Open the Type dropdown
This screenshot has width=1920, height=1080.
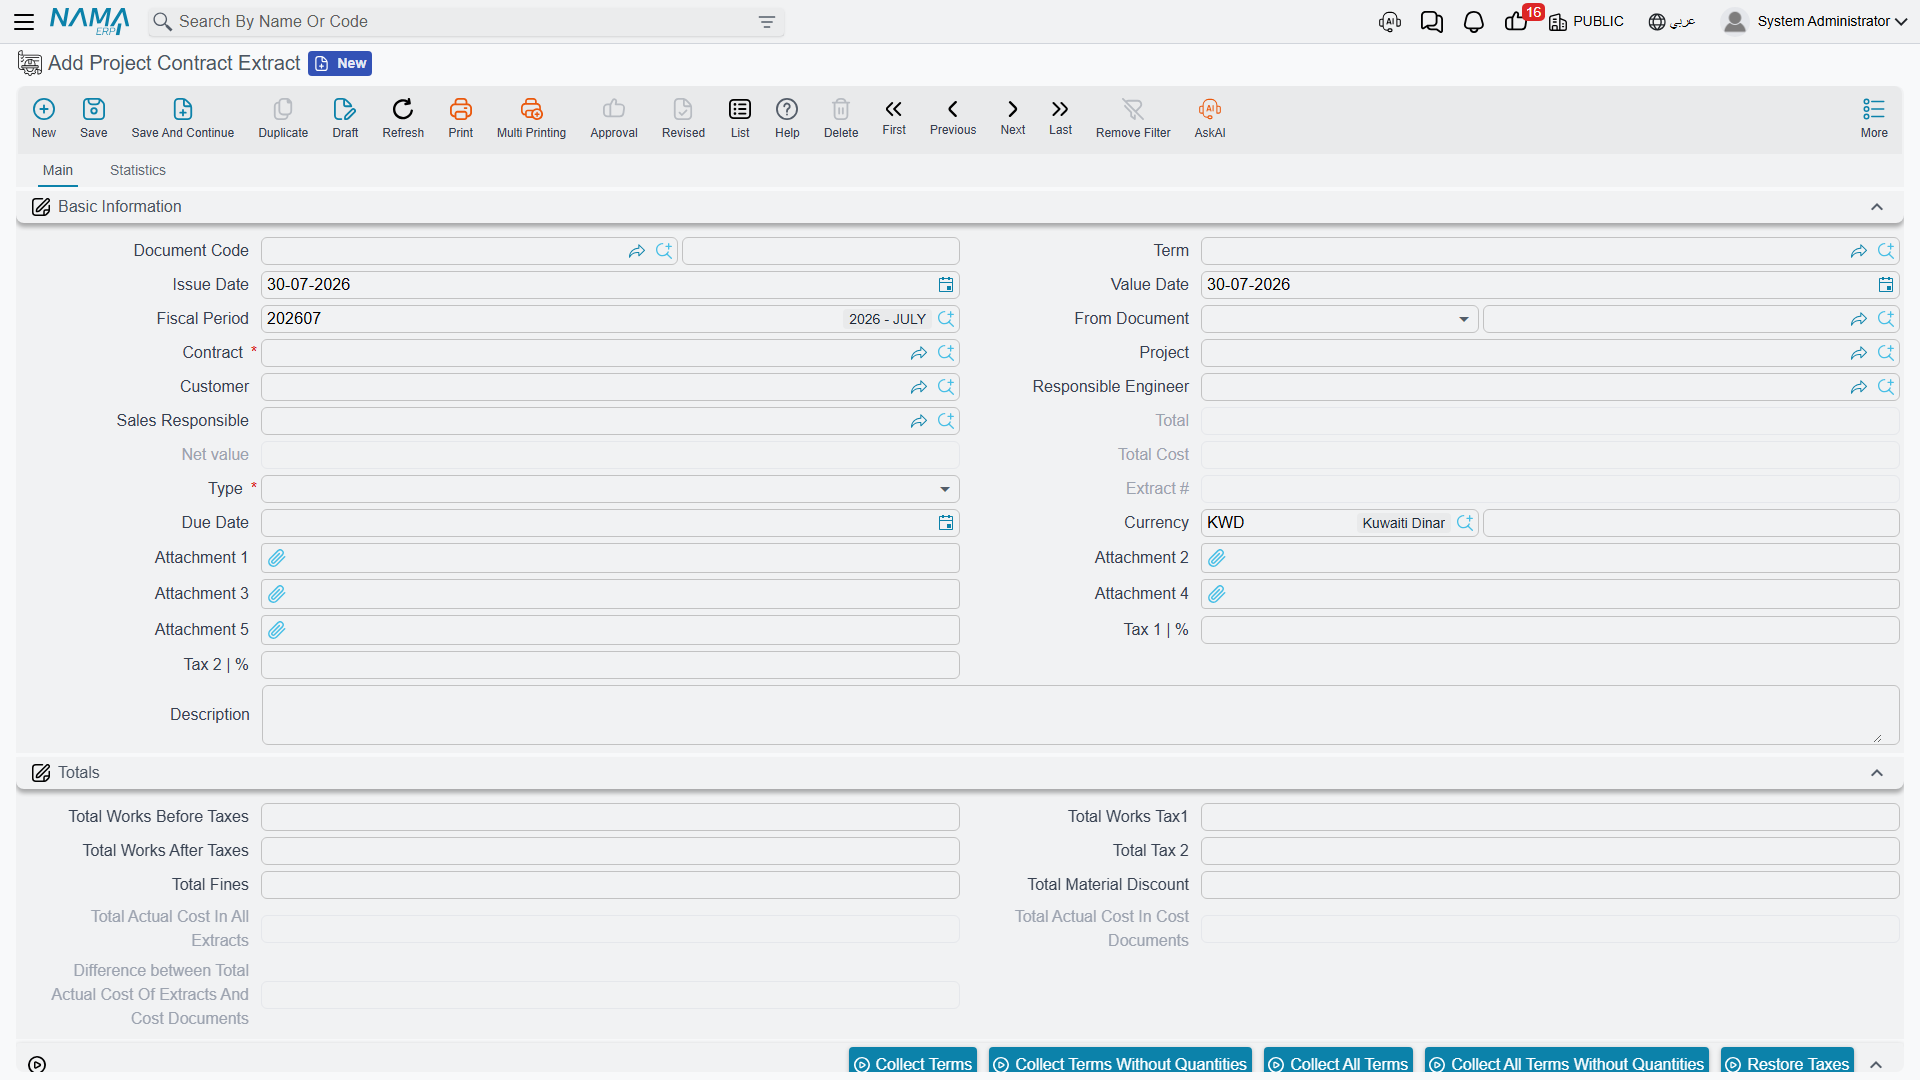945,489
